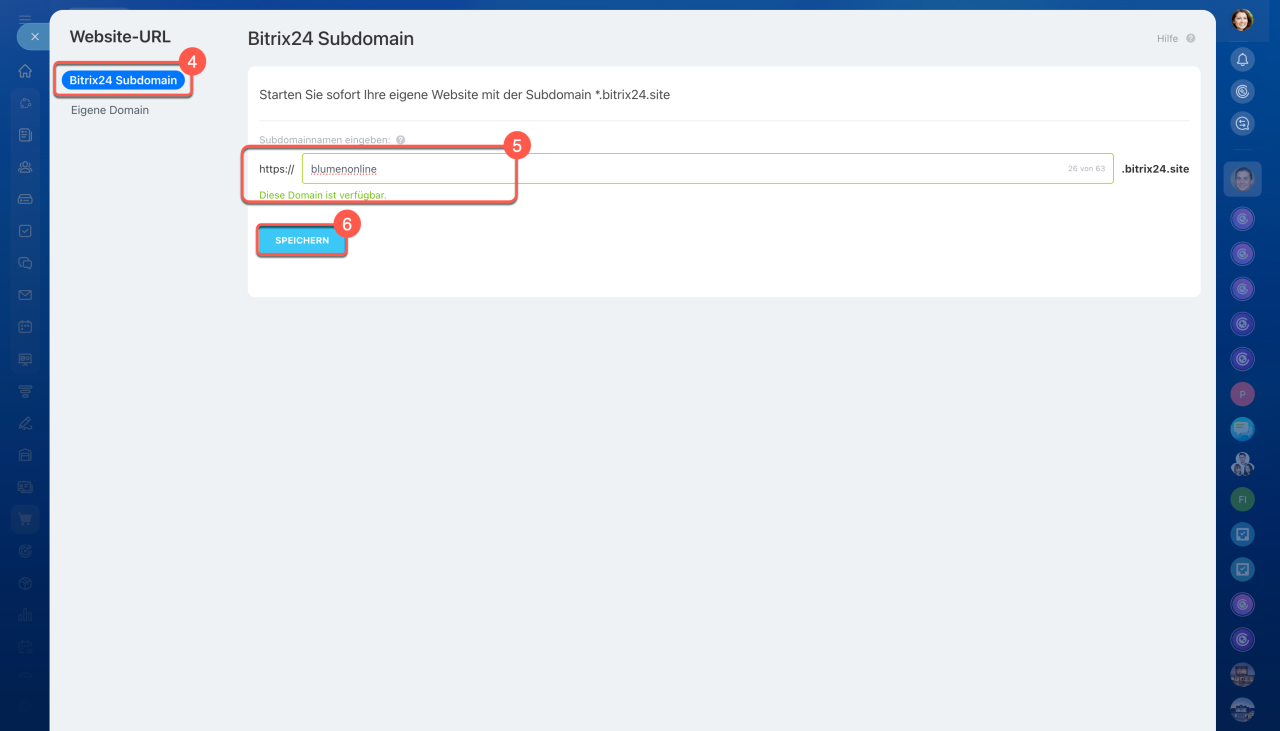
Task: Open the pink P chat avatar in right sidebar
Action: click(x=1242, y=394)
